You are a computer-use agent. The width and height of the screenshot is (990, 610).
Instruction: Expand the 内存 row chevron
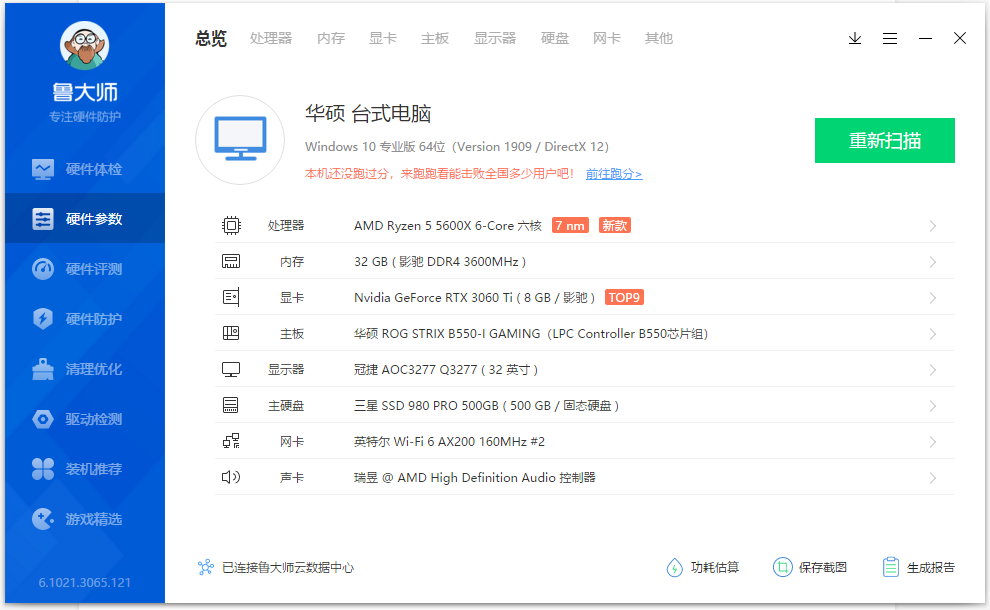coord(933,262)
